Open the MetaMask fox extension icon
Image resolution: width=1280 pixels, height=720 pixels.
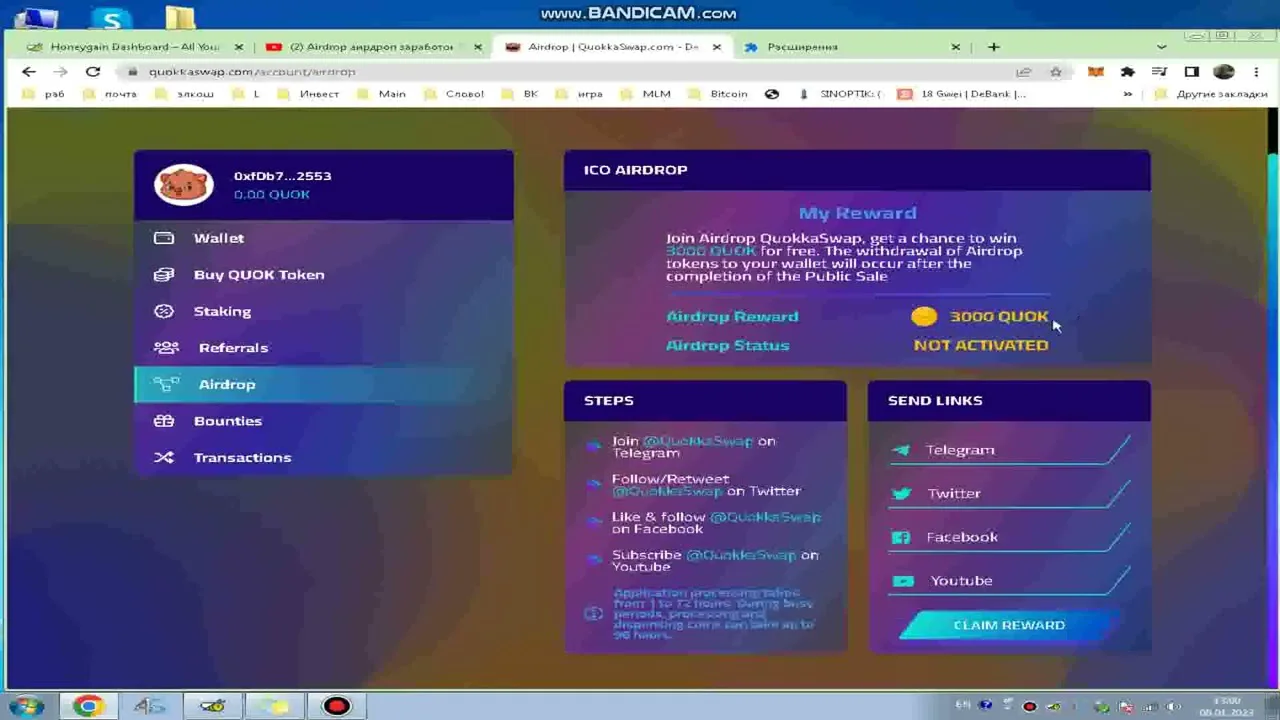1096,72
